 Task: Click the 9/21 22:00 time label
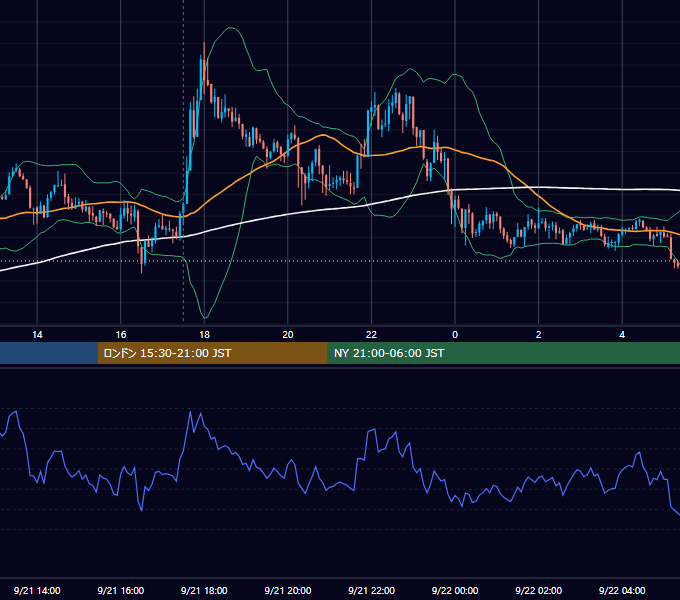pyautogui.click(x=372, y=590)
